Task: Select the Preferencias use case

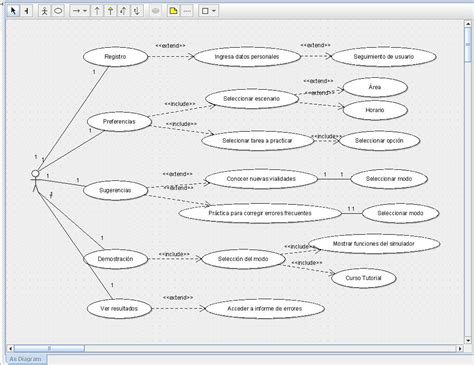Action: pyautogui.click(x=119, y=122)
